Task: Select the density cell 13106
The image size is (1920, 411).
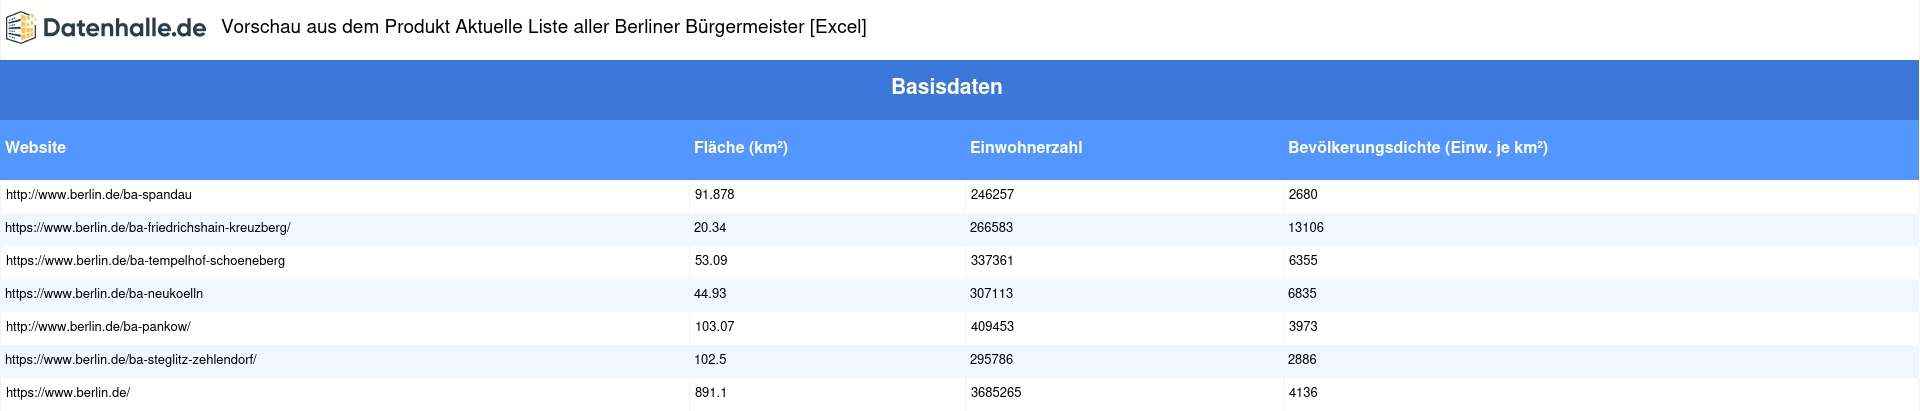Action: coord(1306,228)
